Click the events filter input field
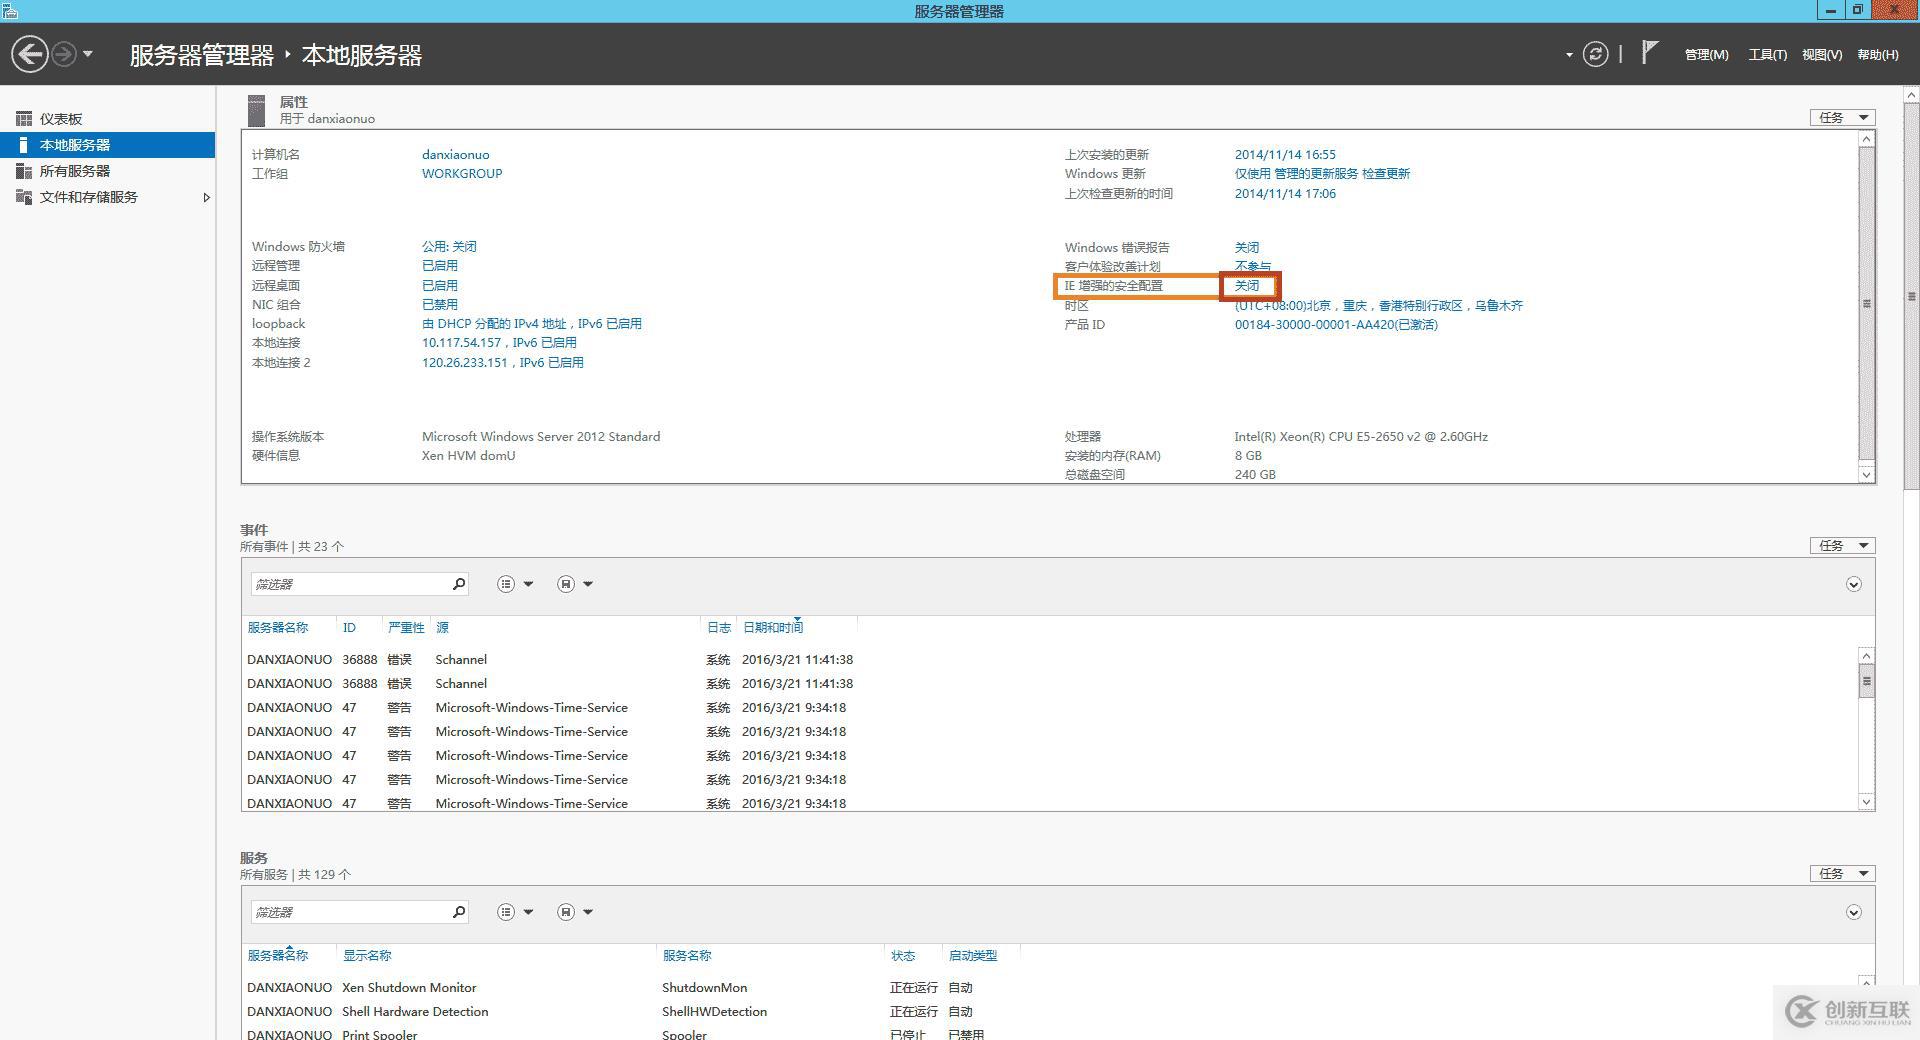 pos(348,584)
